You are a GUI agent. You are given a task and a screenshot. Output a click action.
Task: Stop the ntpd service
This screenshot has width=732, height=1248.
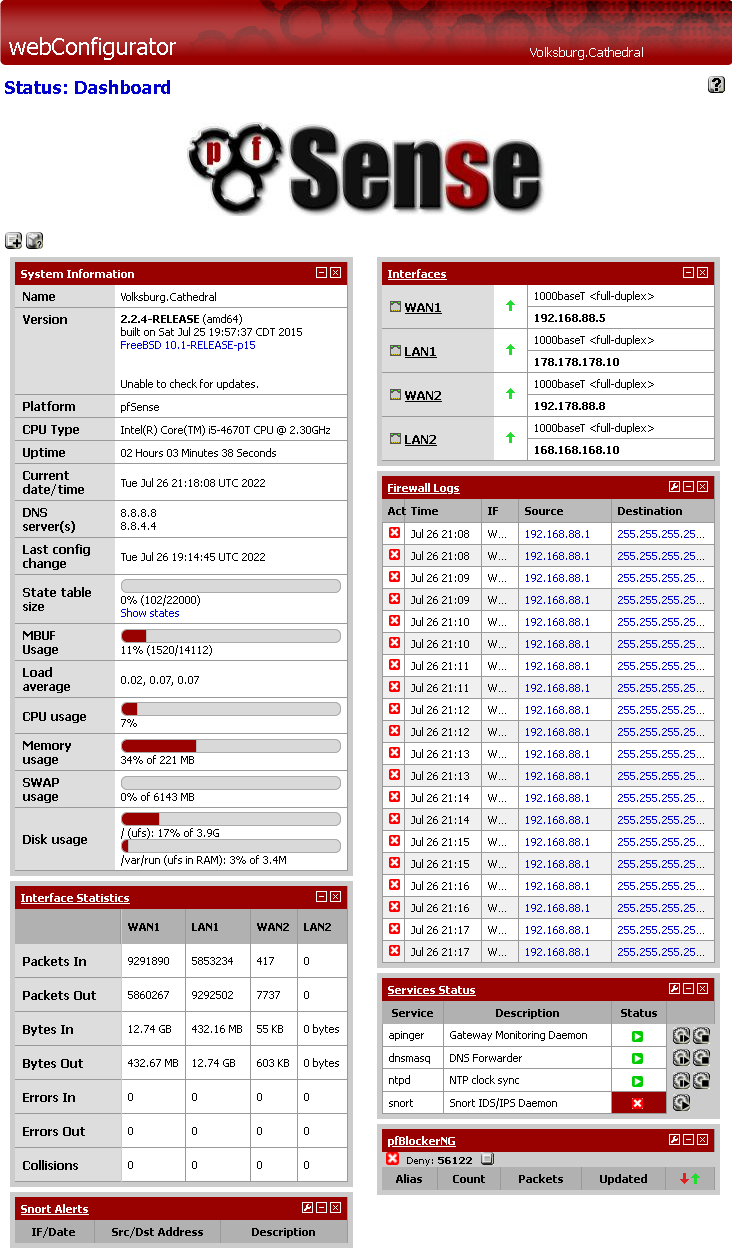[701, 1081]
